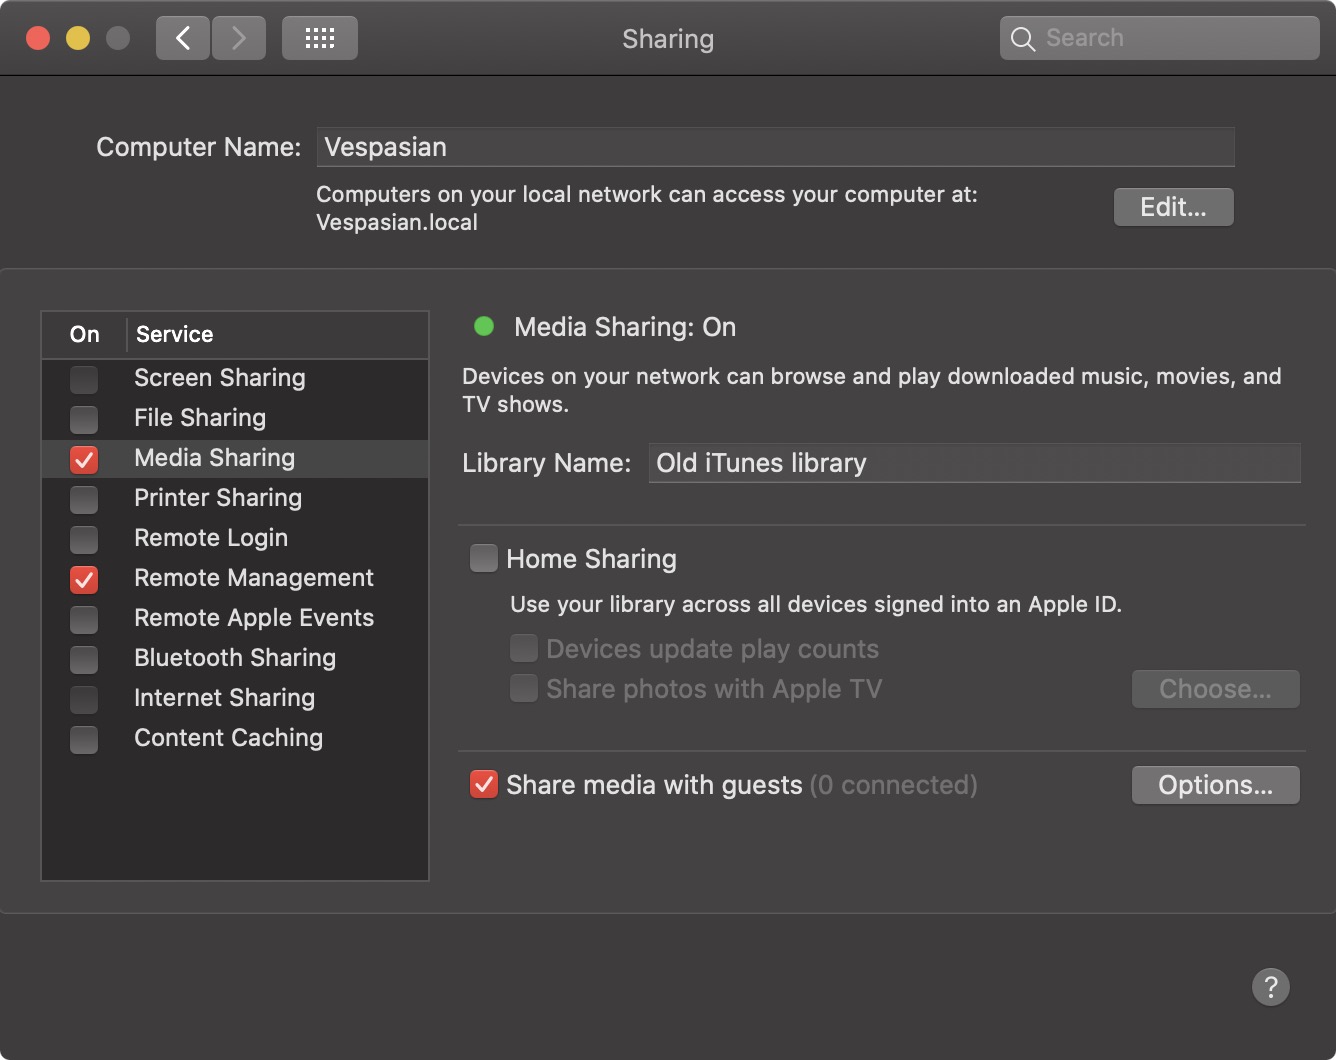Click the forward navigation arrow
1336x1060 pixels.
(238, 39)
